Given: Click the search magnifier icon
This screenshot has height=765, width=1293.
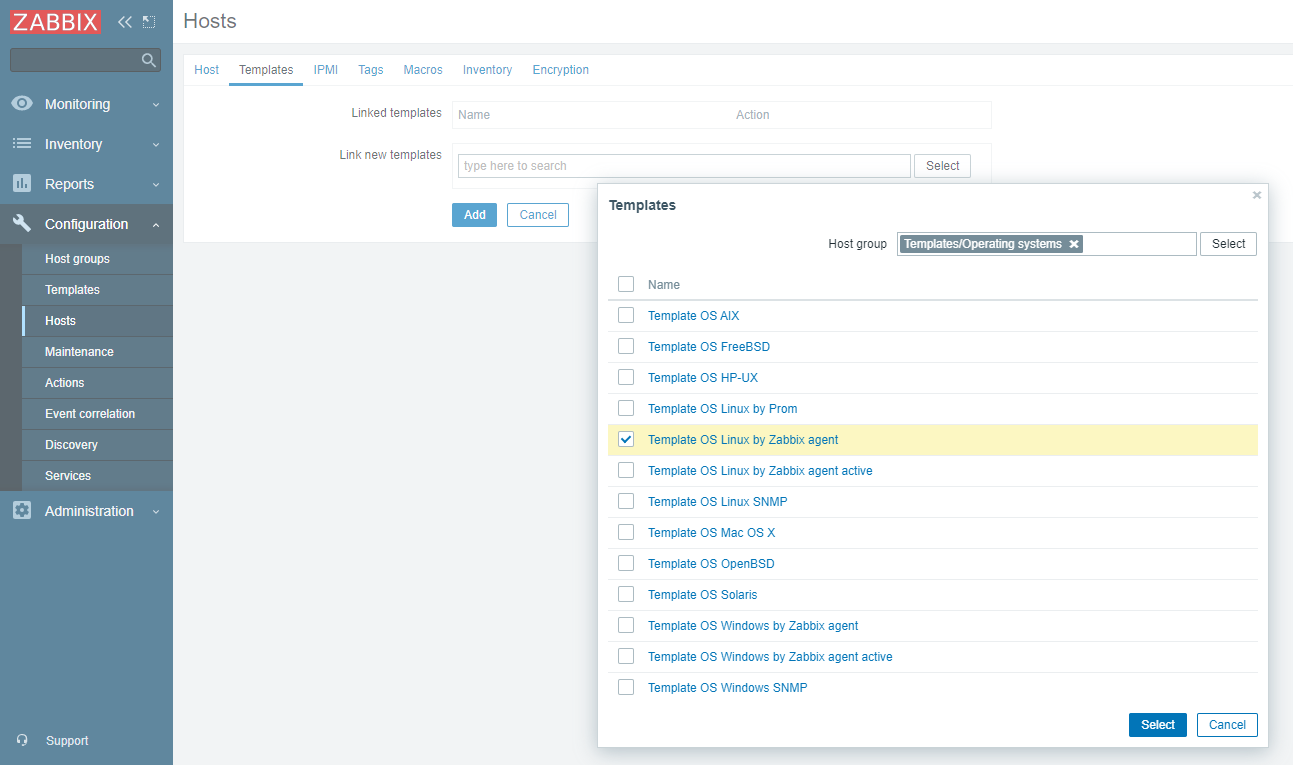Looking at the screenshot, I should [x=149, y=60].
